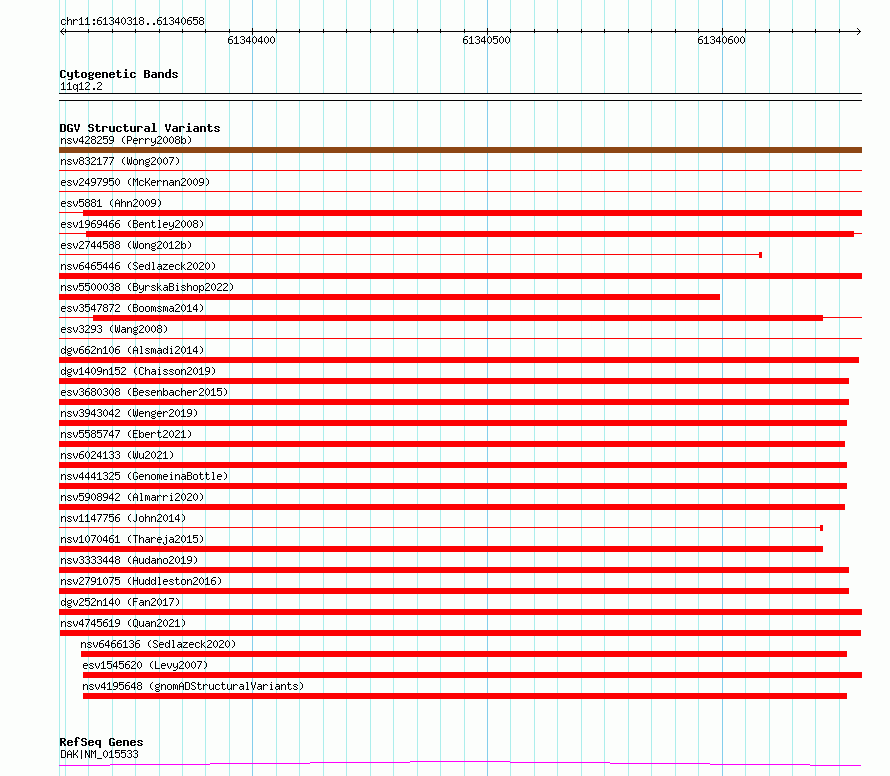This screenshot has height=776, width=890.
Task: Click the red bar under nsv5500038 (ByrskaBishop2022)
Action: [389, 297]
